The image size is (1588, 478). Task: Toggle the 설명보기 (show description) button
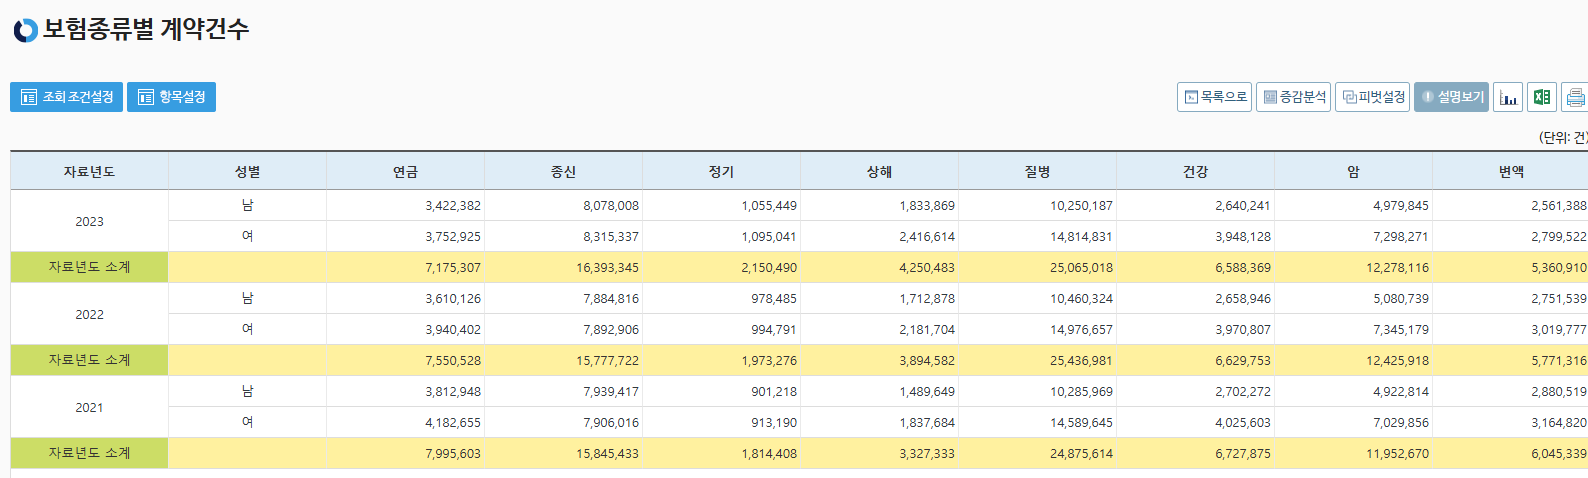tap(1451, 97)
